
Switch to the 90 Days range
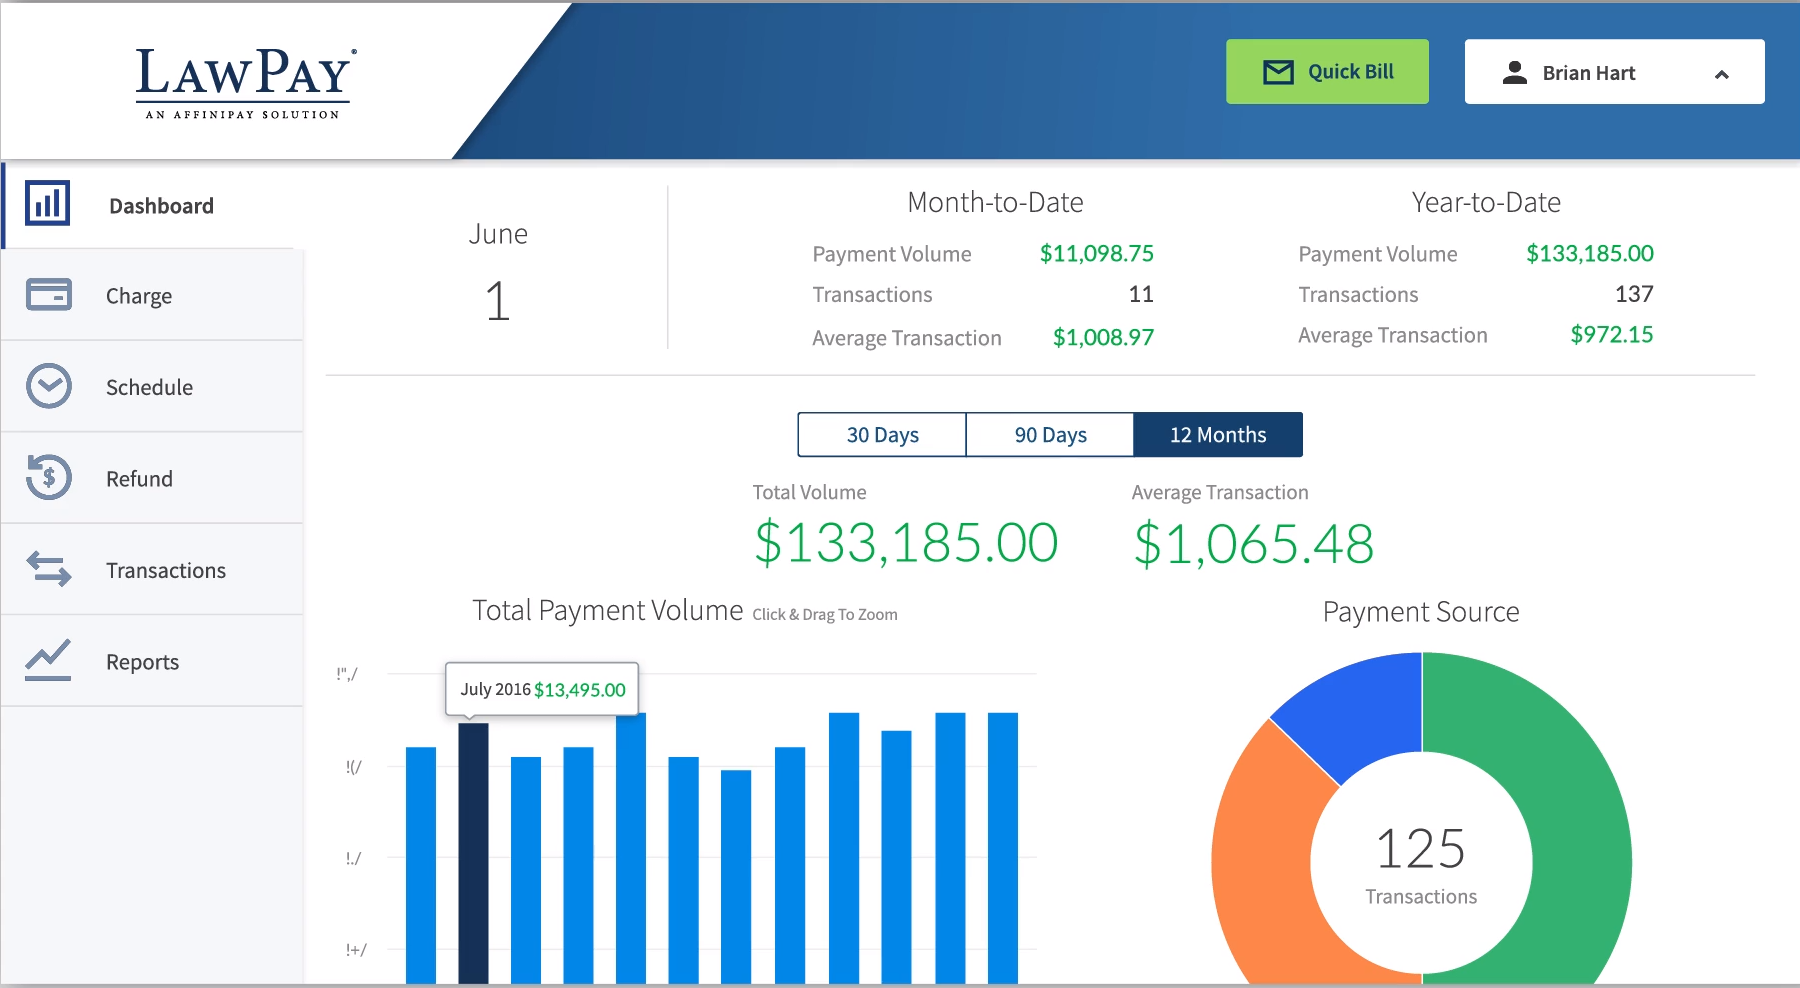[1050, 435]
